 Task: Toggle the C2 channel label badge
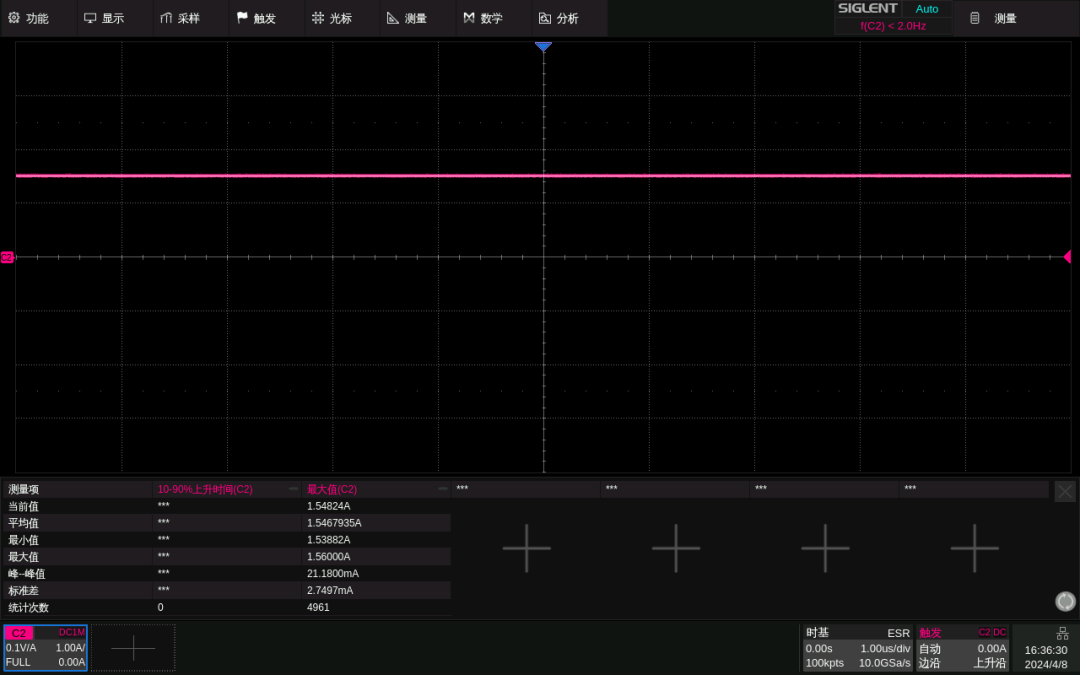pyautogui.click(x=19, y=633)
